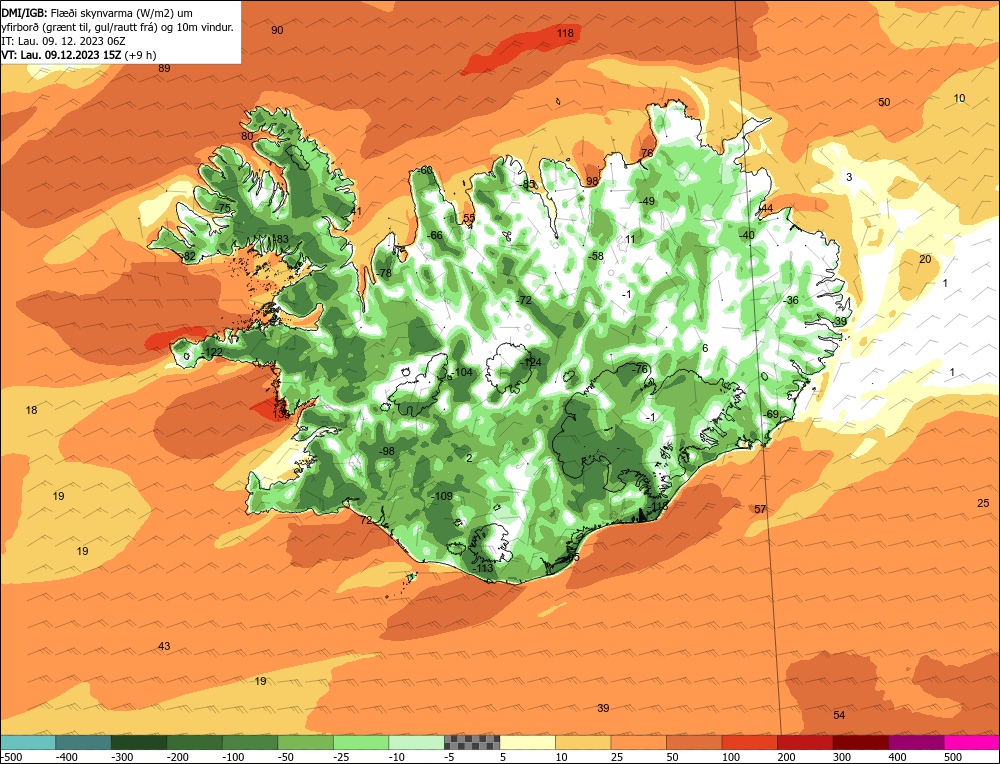Screen dimensions: 1000x764
Task: Click the green -100 to -50 legend swatch
Action: [249, 742]
